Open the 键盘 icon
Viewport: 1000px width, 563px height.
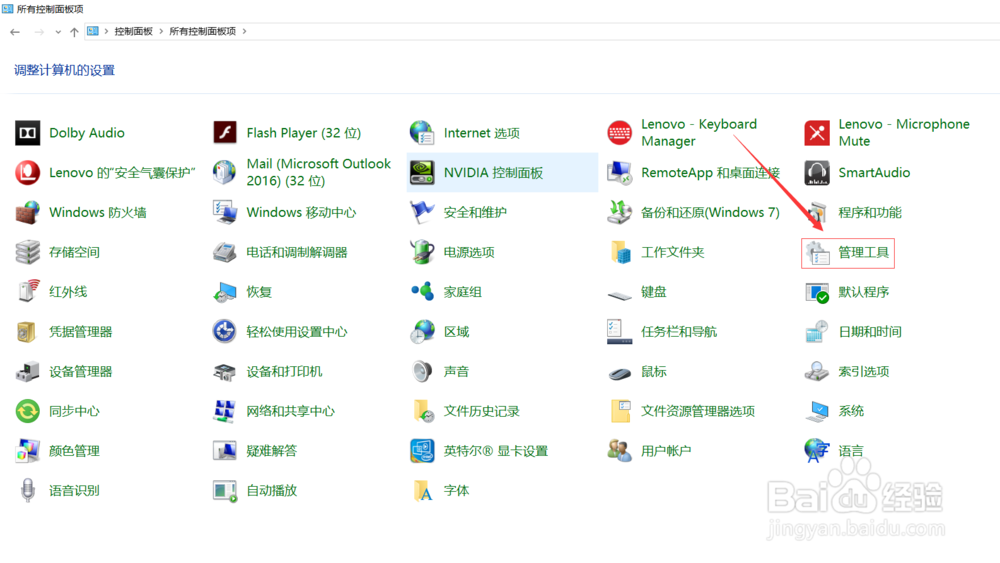[619, 295]
